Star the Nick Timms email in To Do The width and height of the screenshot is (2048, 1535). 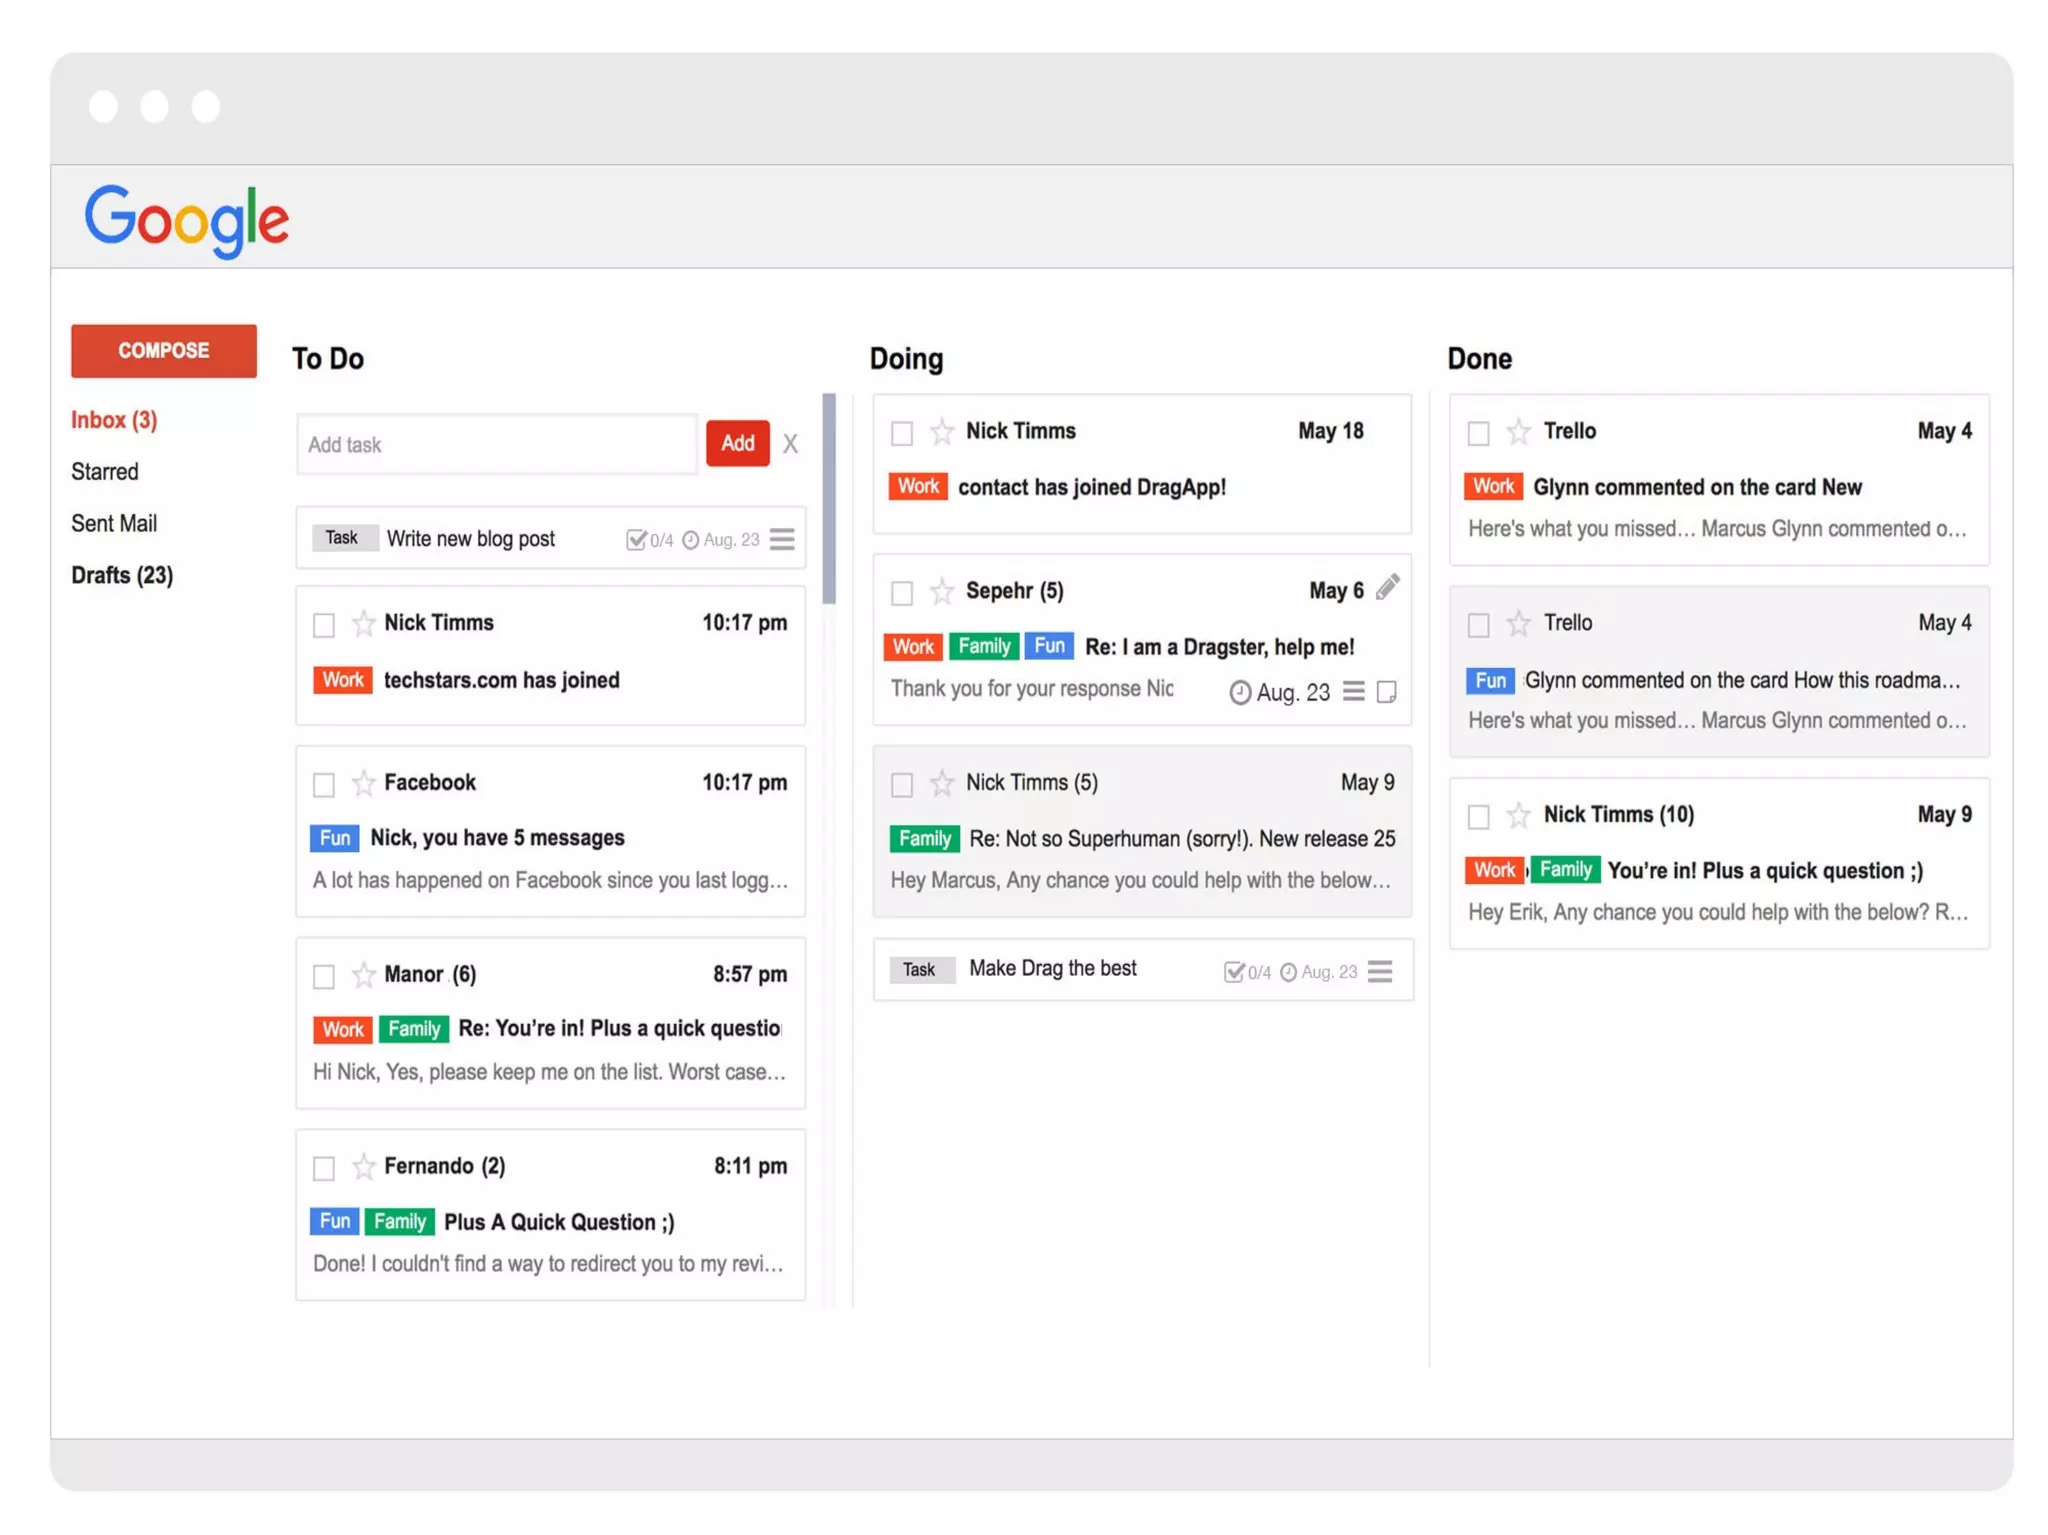(x=363, y=624)
